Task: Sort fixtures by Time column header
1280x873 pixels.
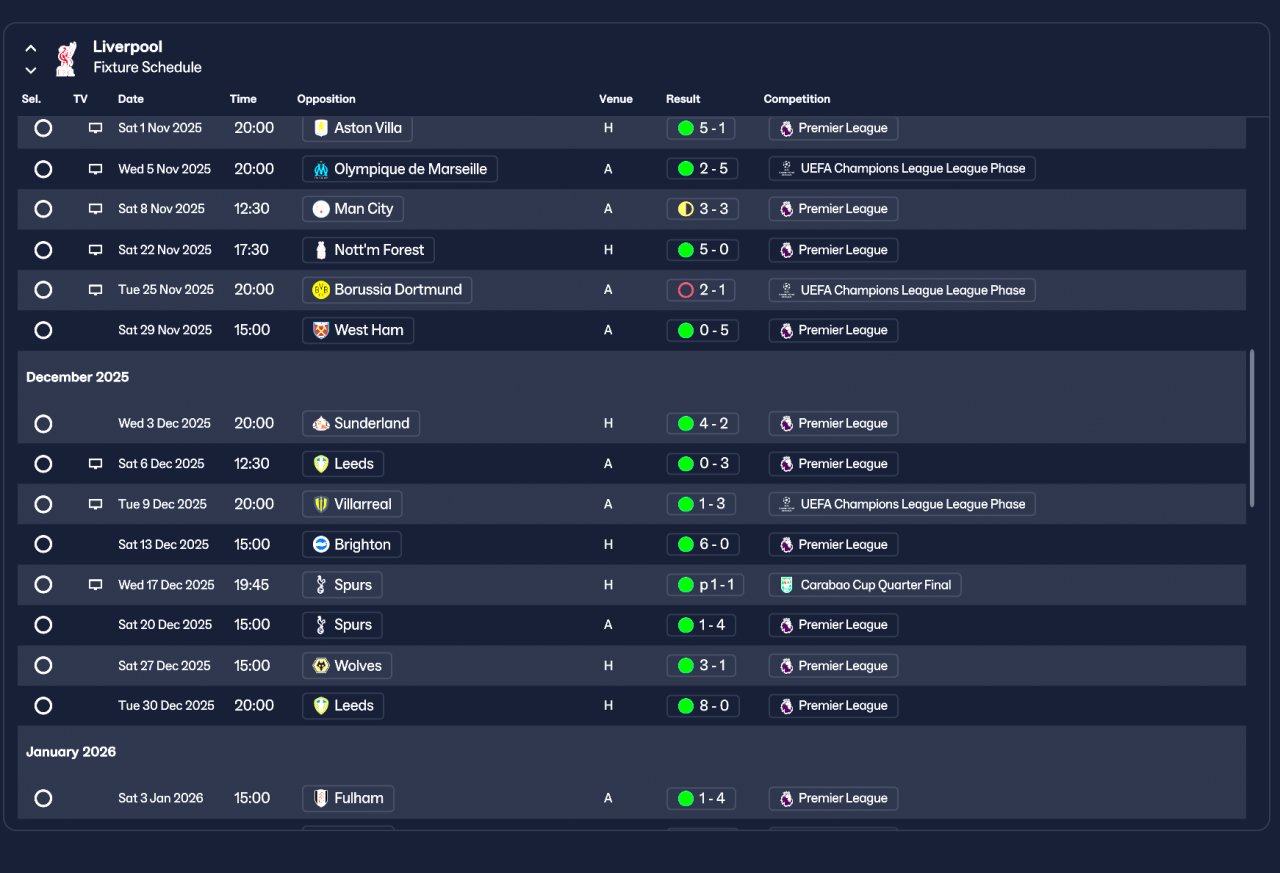Action: coord(243,99)
